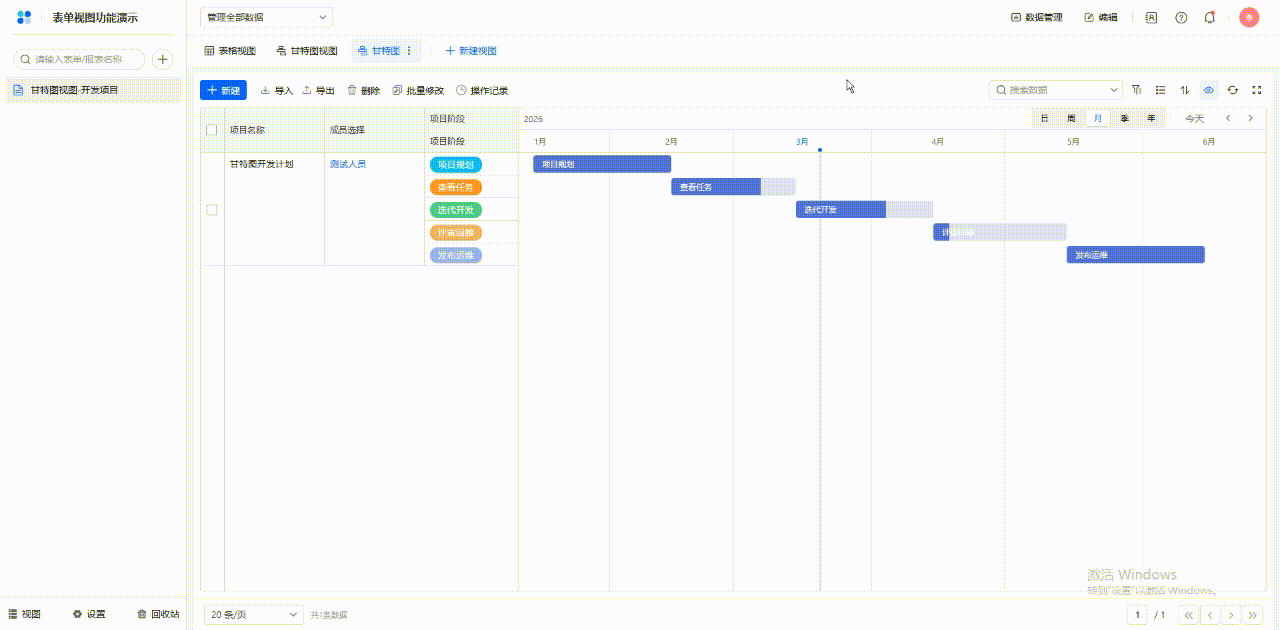Toggle the eye visibility icon in toolbar

[1209, 90]
